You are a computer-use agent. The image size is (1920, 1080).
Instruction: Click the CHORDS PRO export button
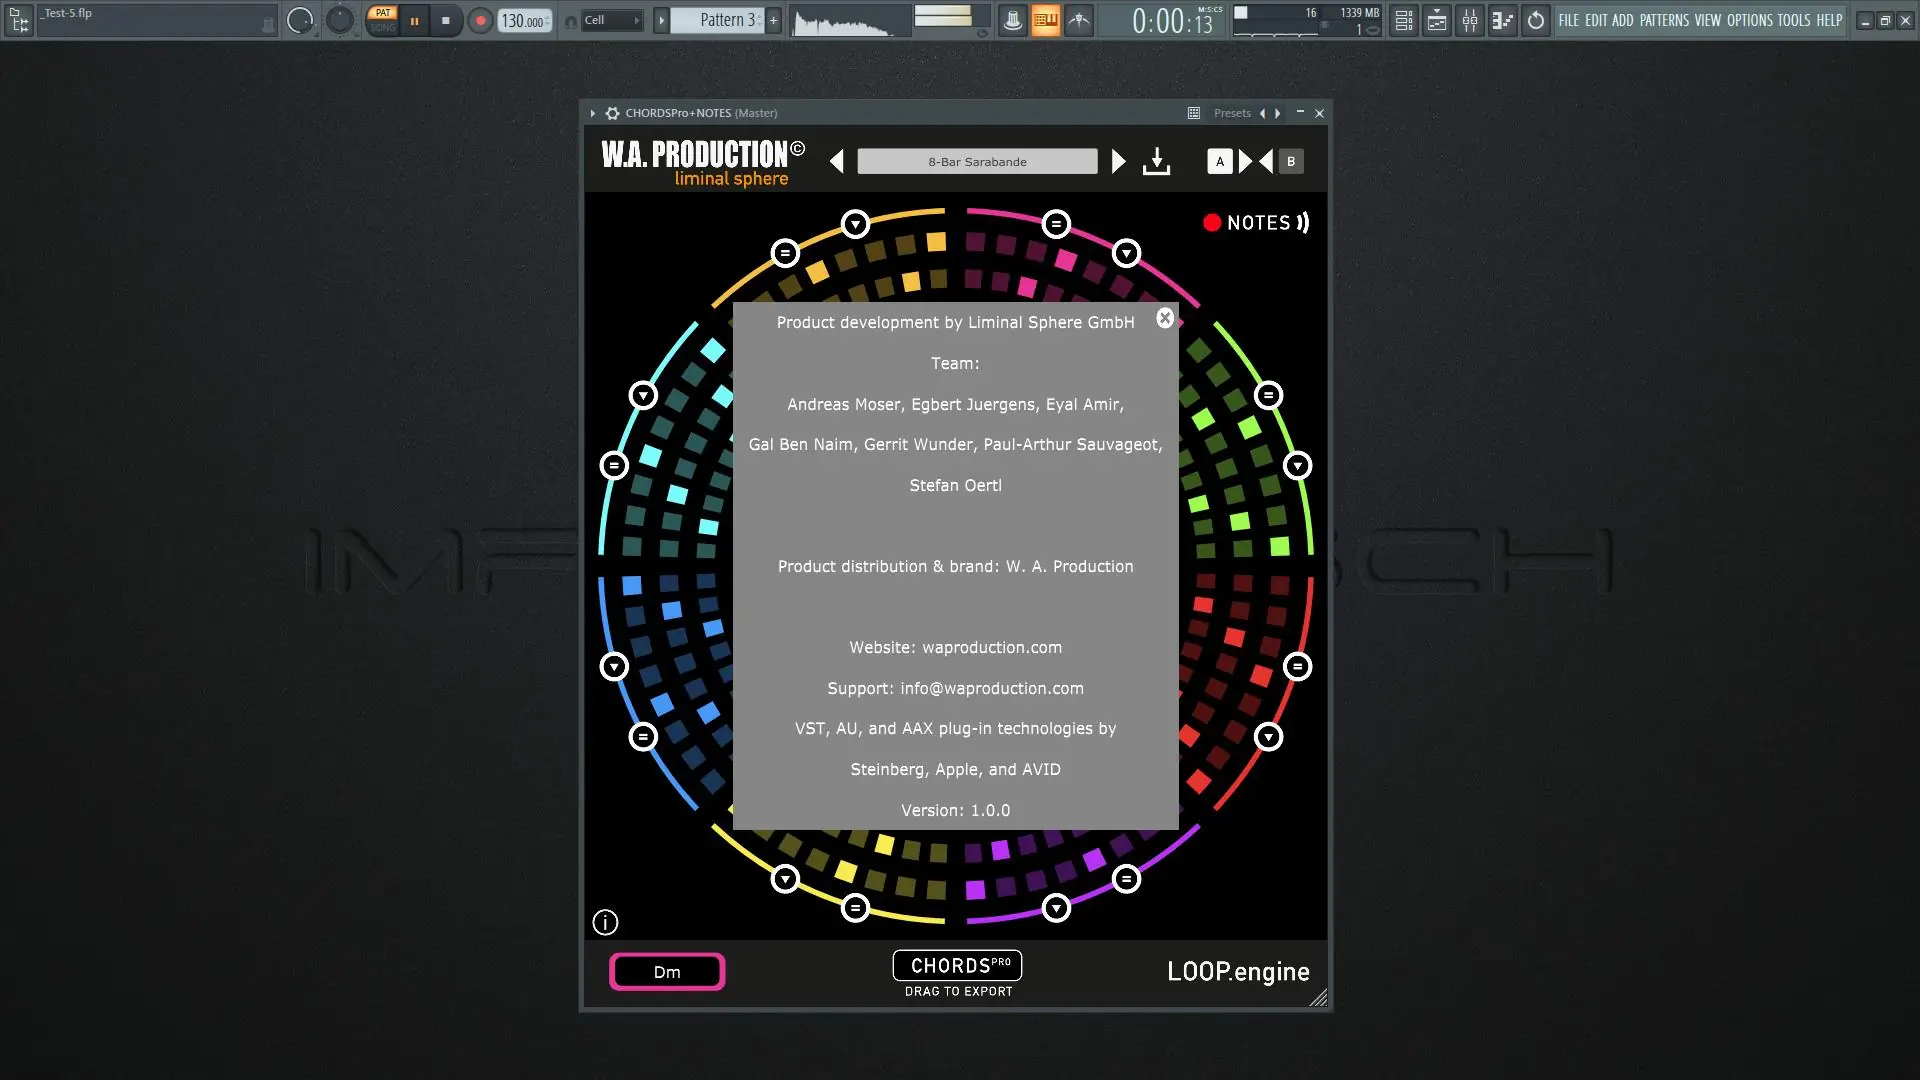(x=957, y=966)
